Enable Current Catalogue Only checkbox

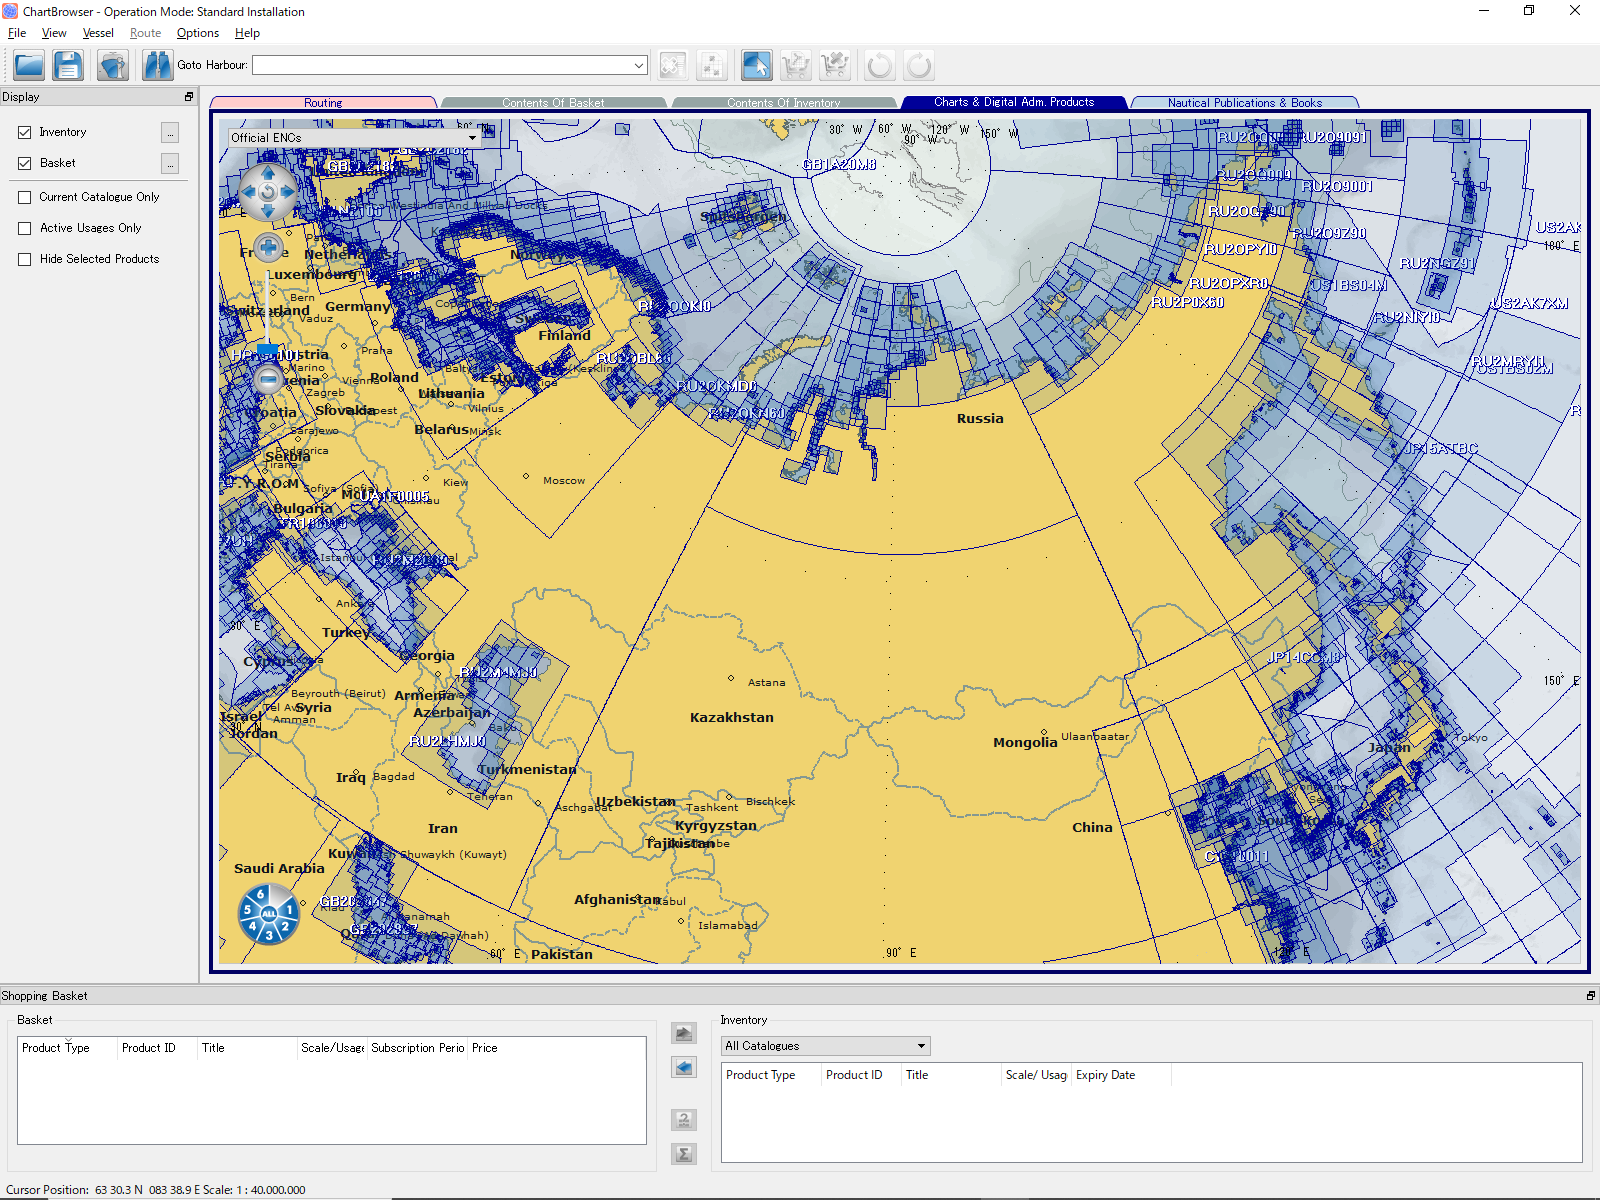pos(25,198)
